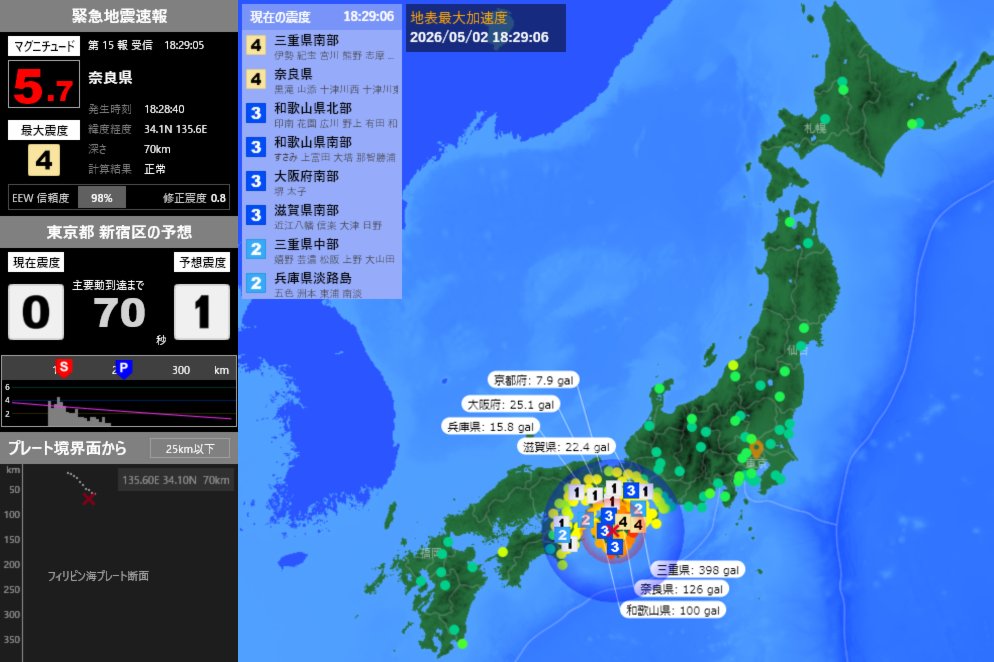This screenshot has height=662, width=994.
Task: Open the 25km以下 plate depth selector
Action: (190, 448)
